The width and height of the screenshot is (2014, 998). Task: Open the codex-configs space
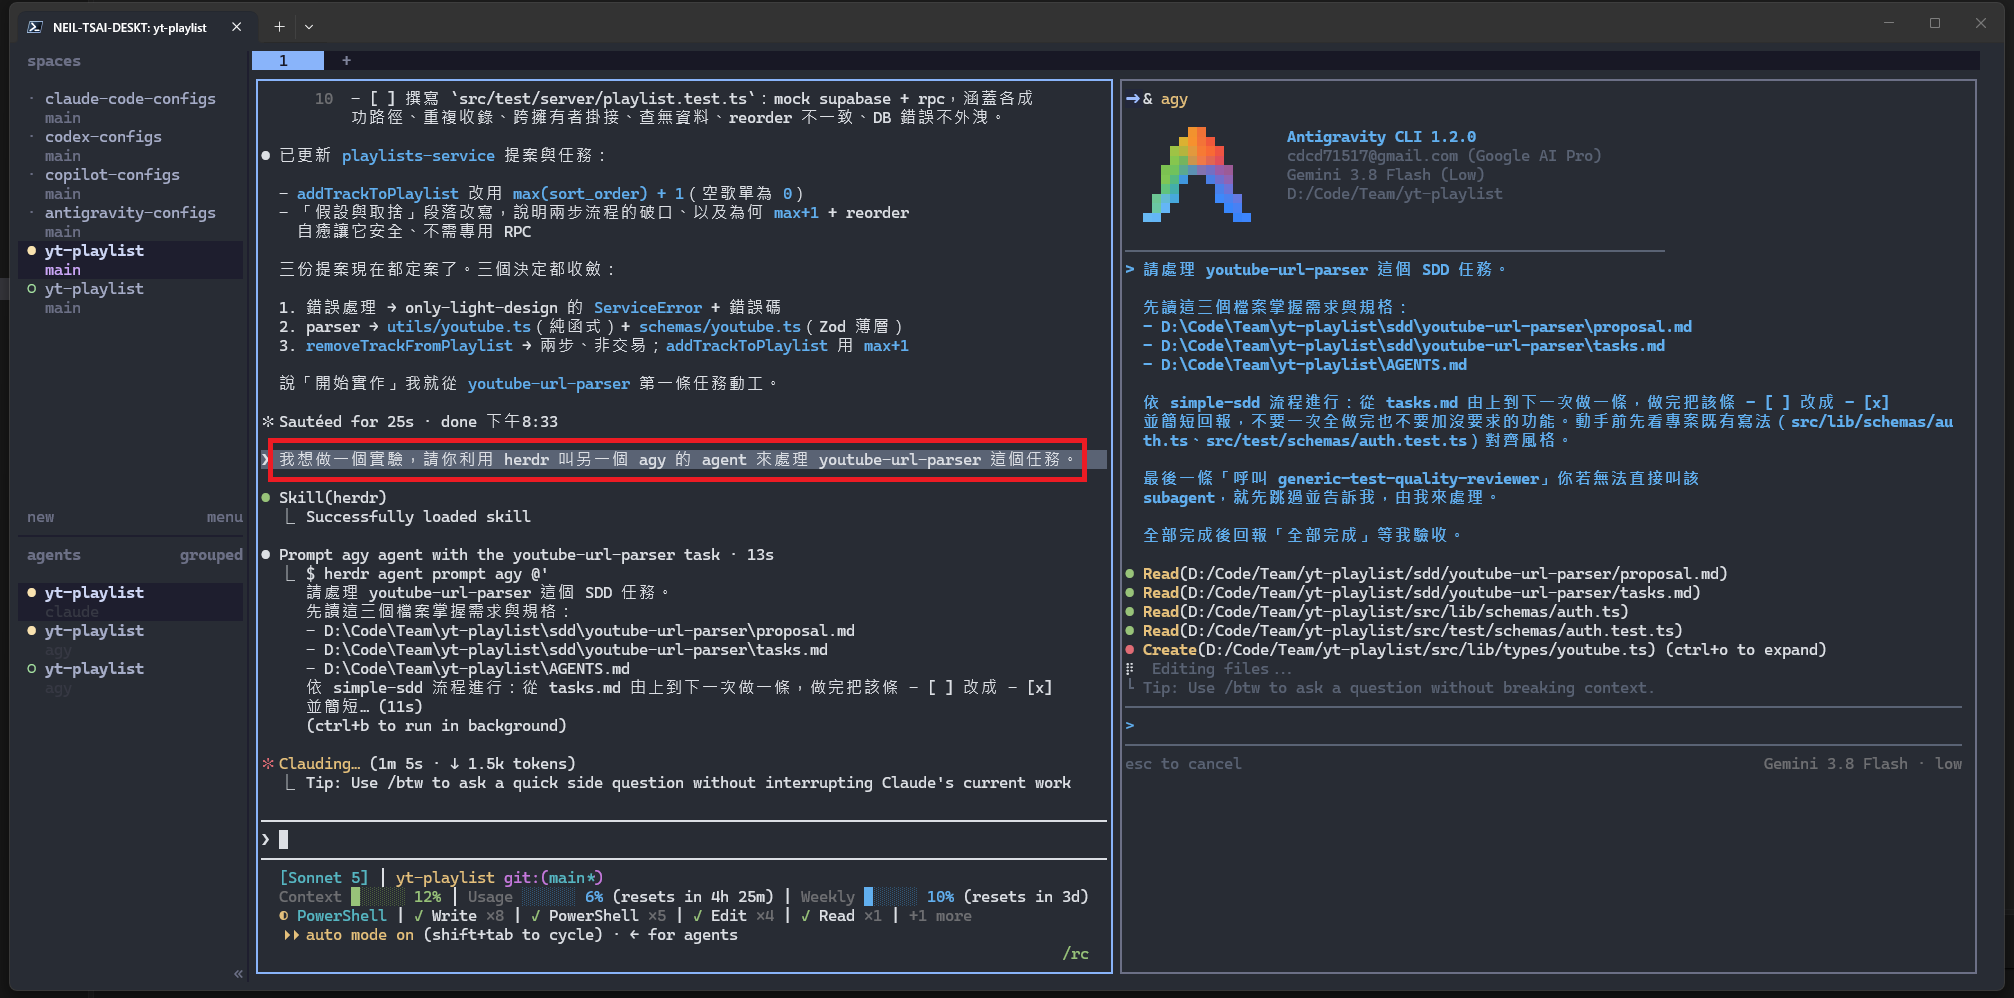coord(103,136)
